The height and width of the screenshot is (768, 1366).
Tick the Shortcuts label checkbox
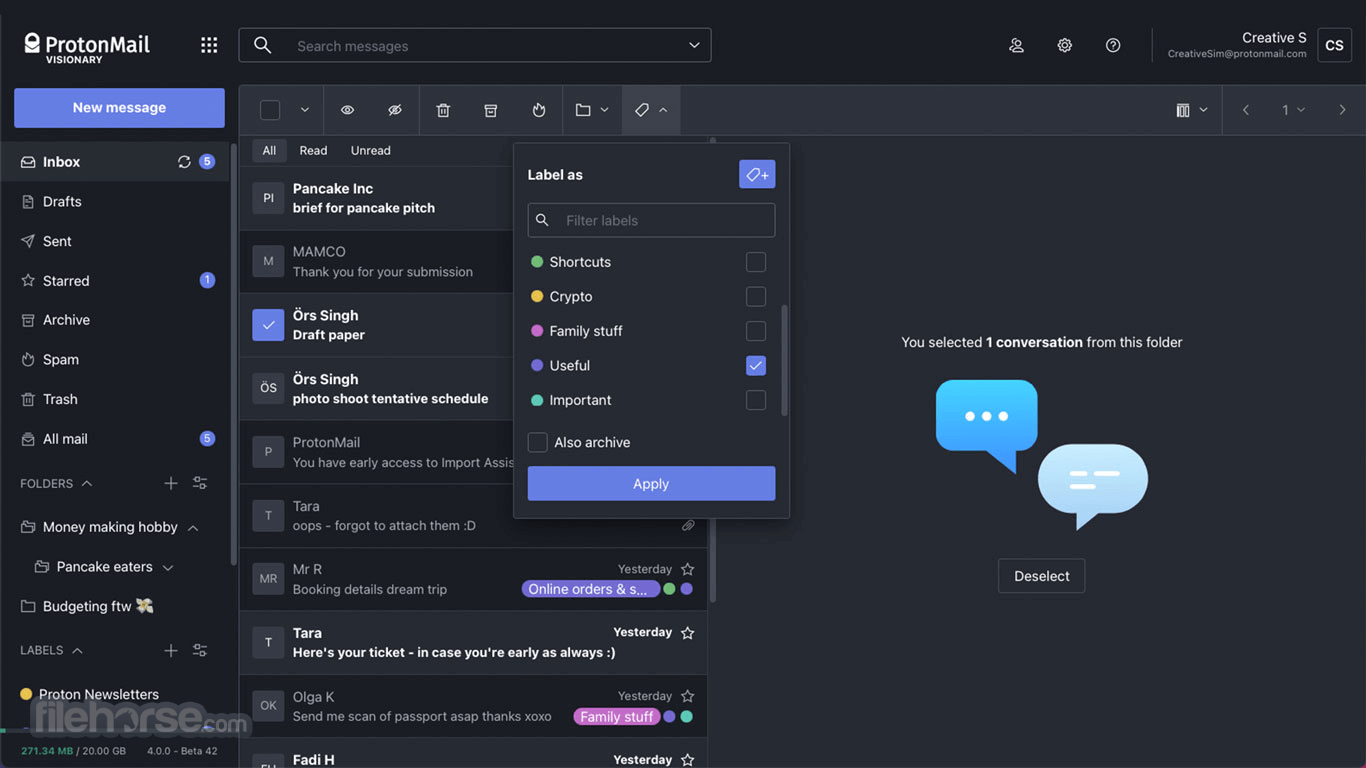click(x=756, y=262)
